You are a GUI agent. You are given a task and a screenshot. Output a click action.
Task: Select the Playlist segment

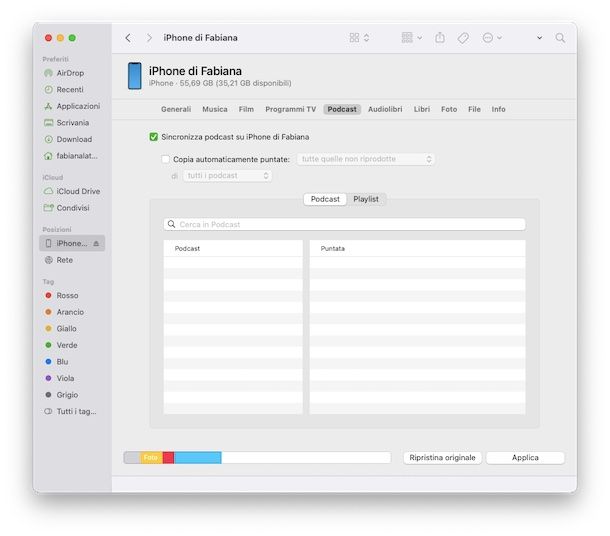coord(366,199)
